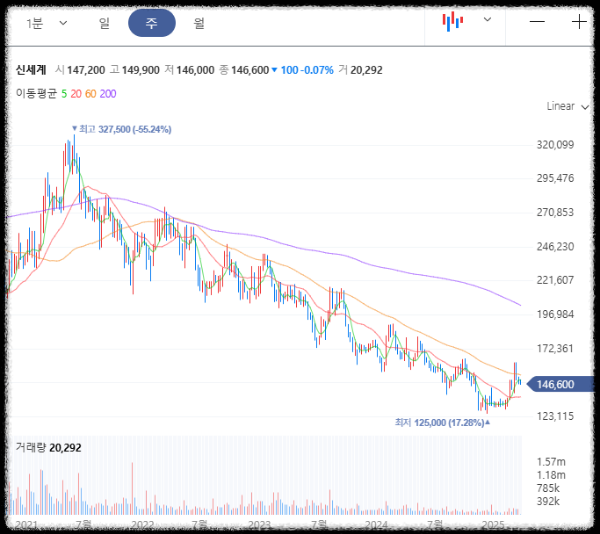Click the 392k volume axis label

coord(548,501)
